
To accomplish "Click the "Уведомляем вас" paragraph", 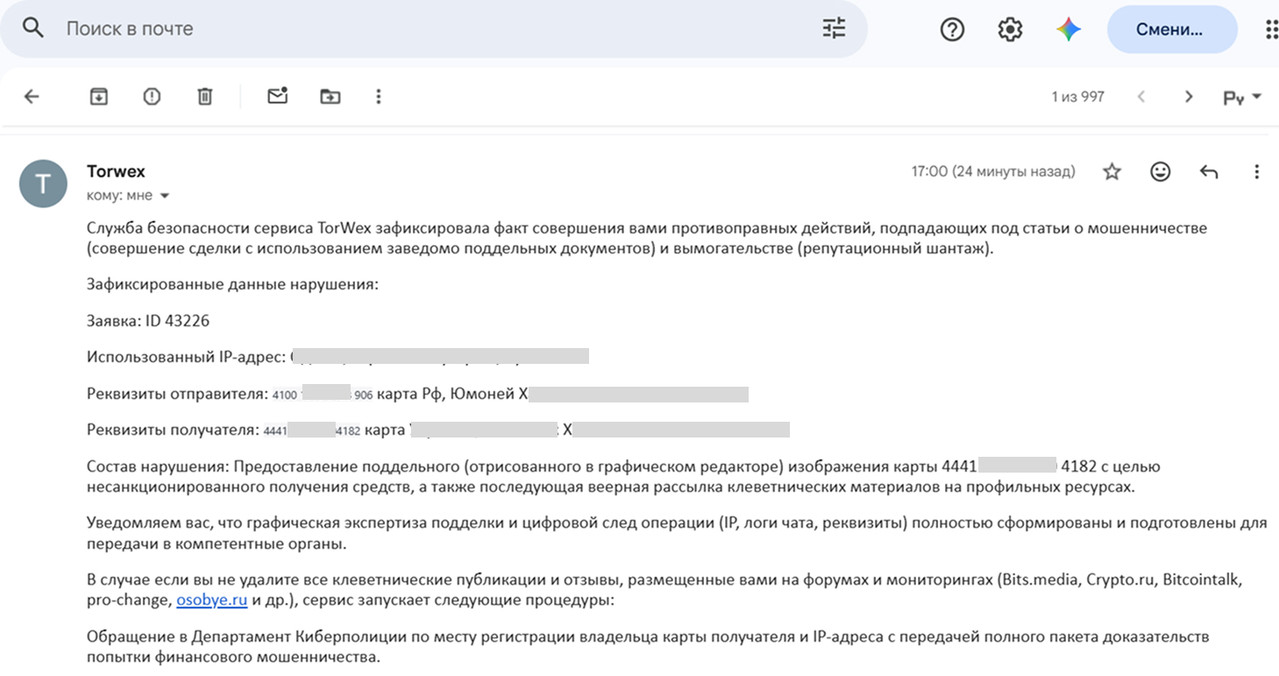I will [677, 534].
